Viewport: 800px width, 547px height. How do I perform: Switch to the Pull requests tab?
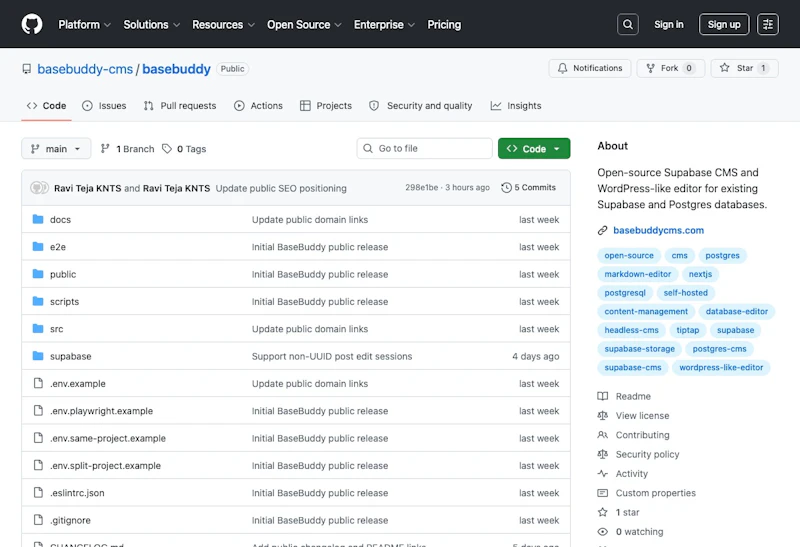pyautogui.click(x=180, y=106)
